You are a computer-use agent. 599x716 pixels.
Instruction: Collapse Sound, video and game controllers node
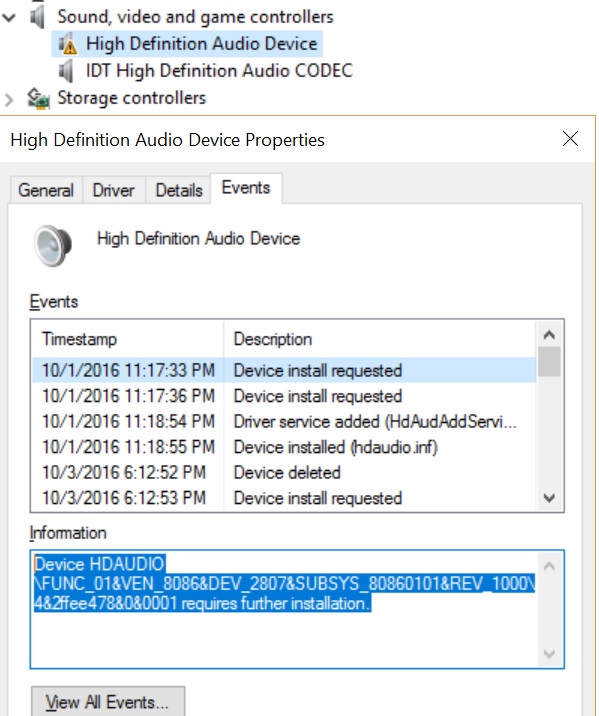[9, 18]
